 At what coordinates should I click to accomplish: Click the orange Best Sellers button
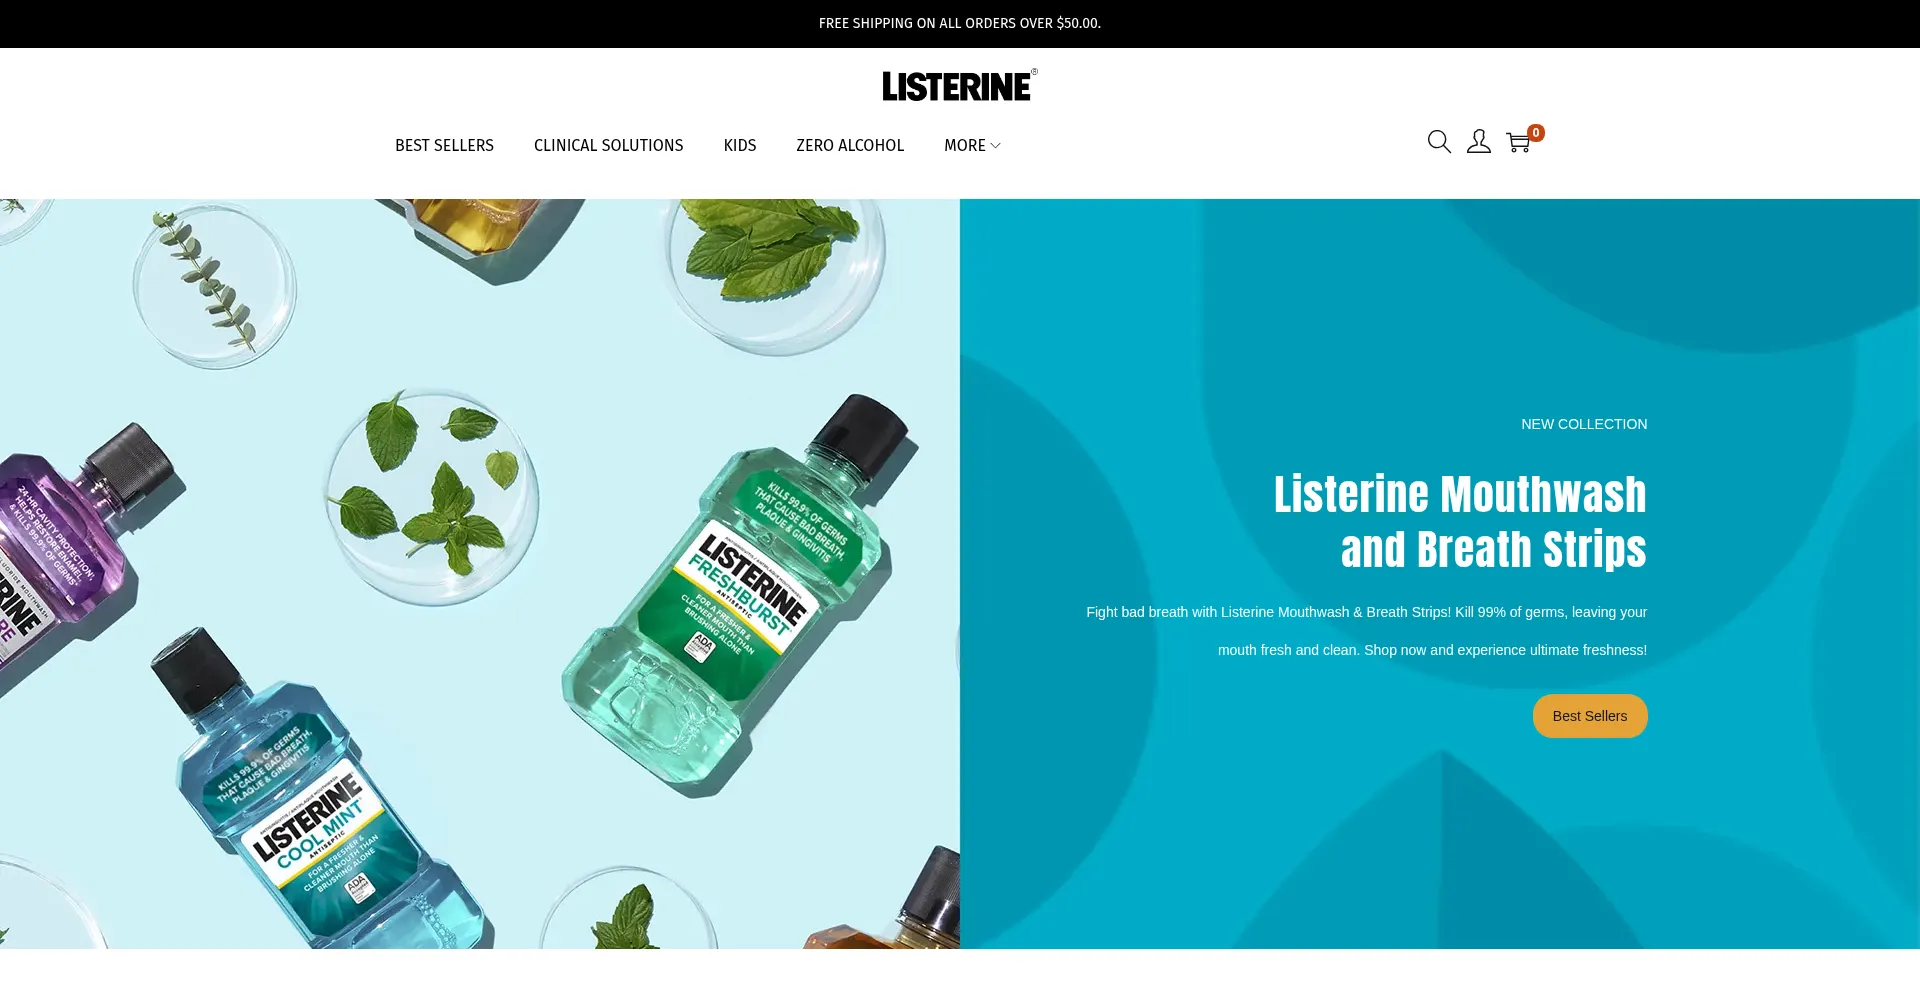pyautogui.click(x=1590, y=716)
